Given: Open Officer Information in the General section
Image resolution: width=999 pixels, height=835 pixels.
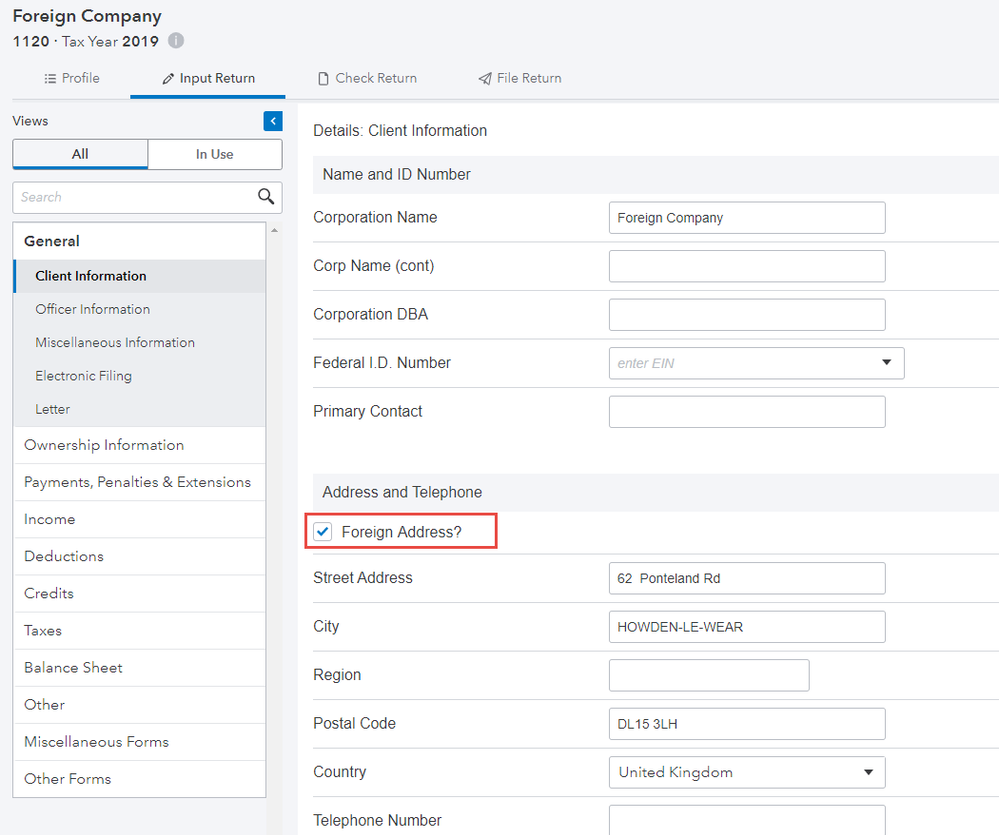Looking at the screenshot, I should [92, 309].
